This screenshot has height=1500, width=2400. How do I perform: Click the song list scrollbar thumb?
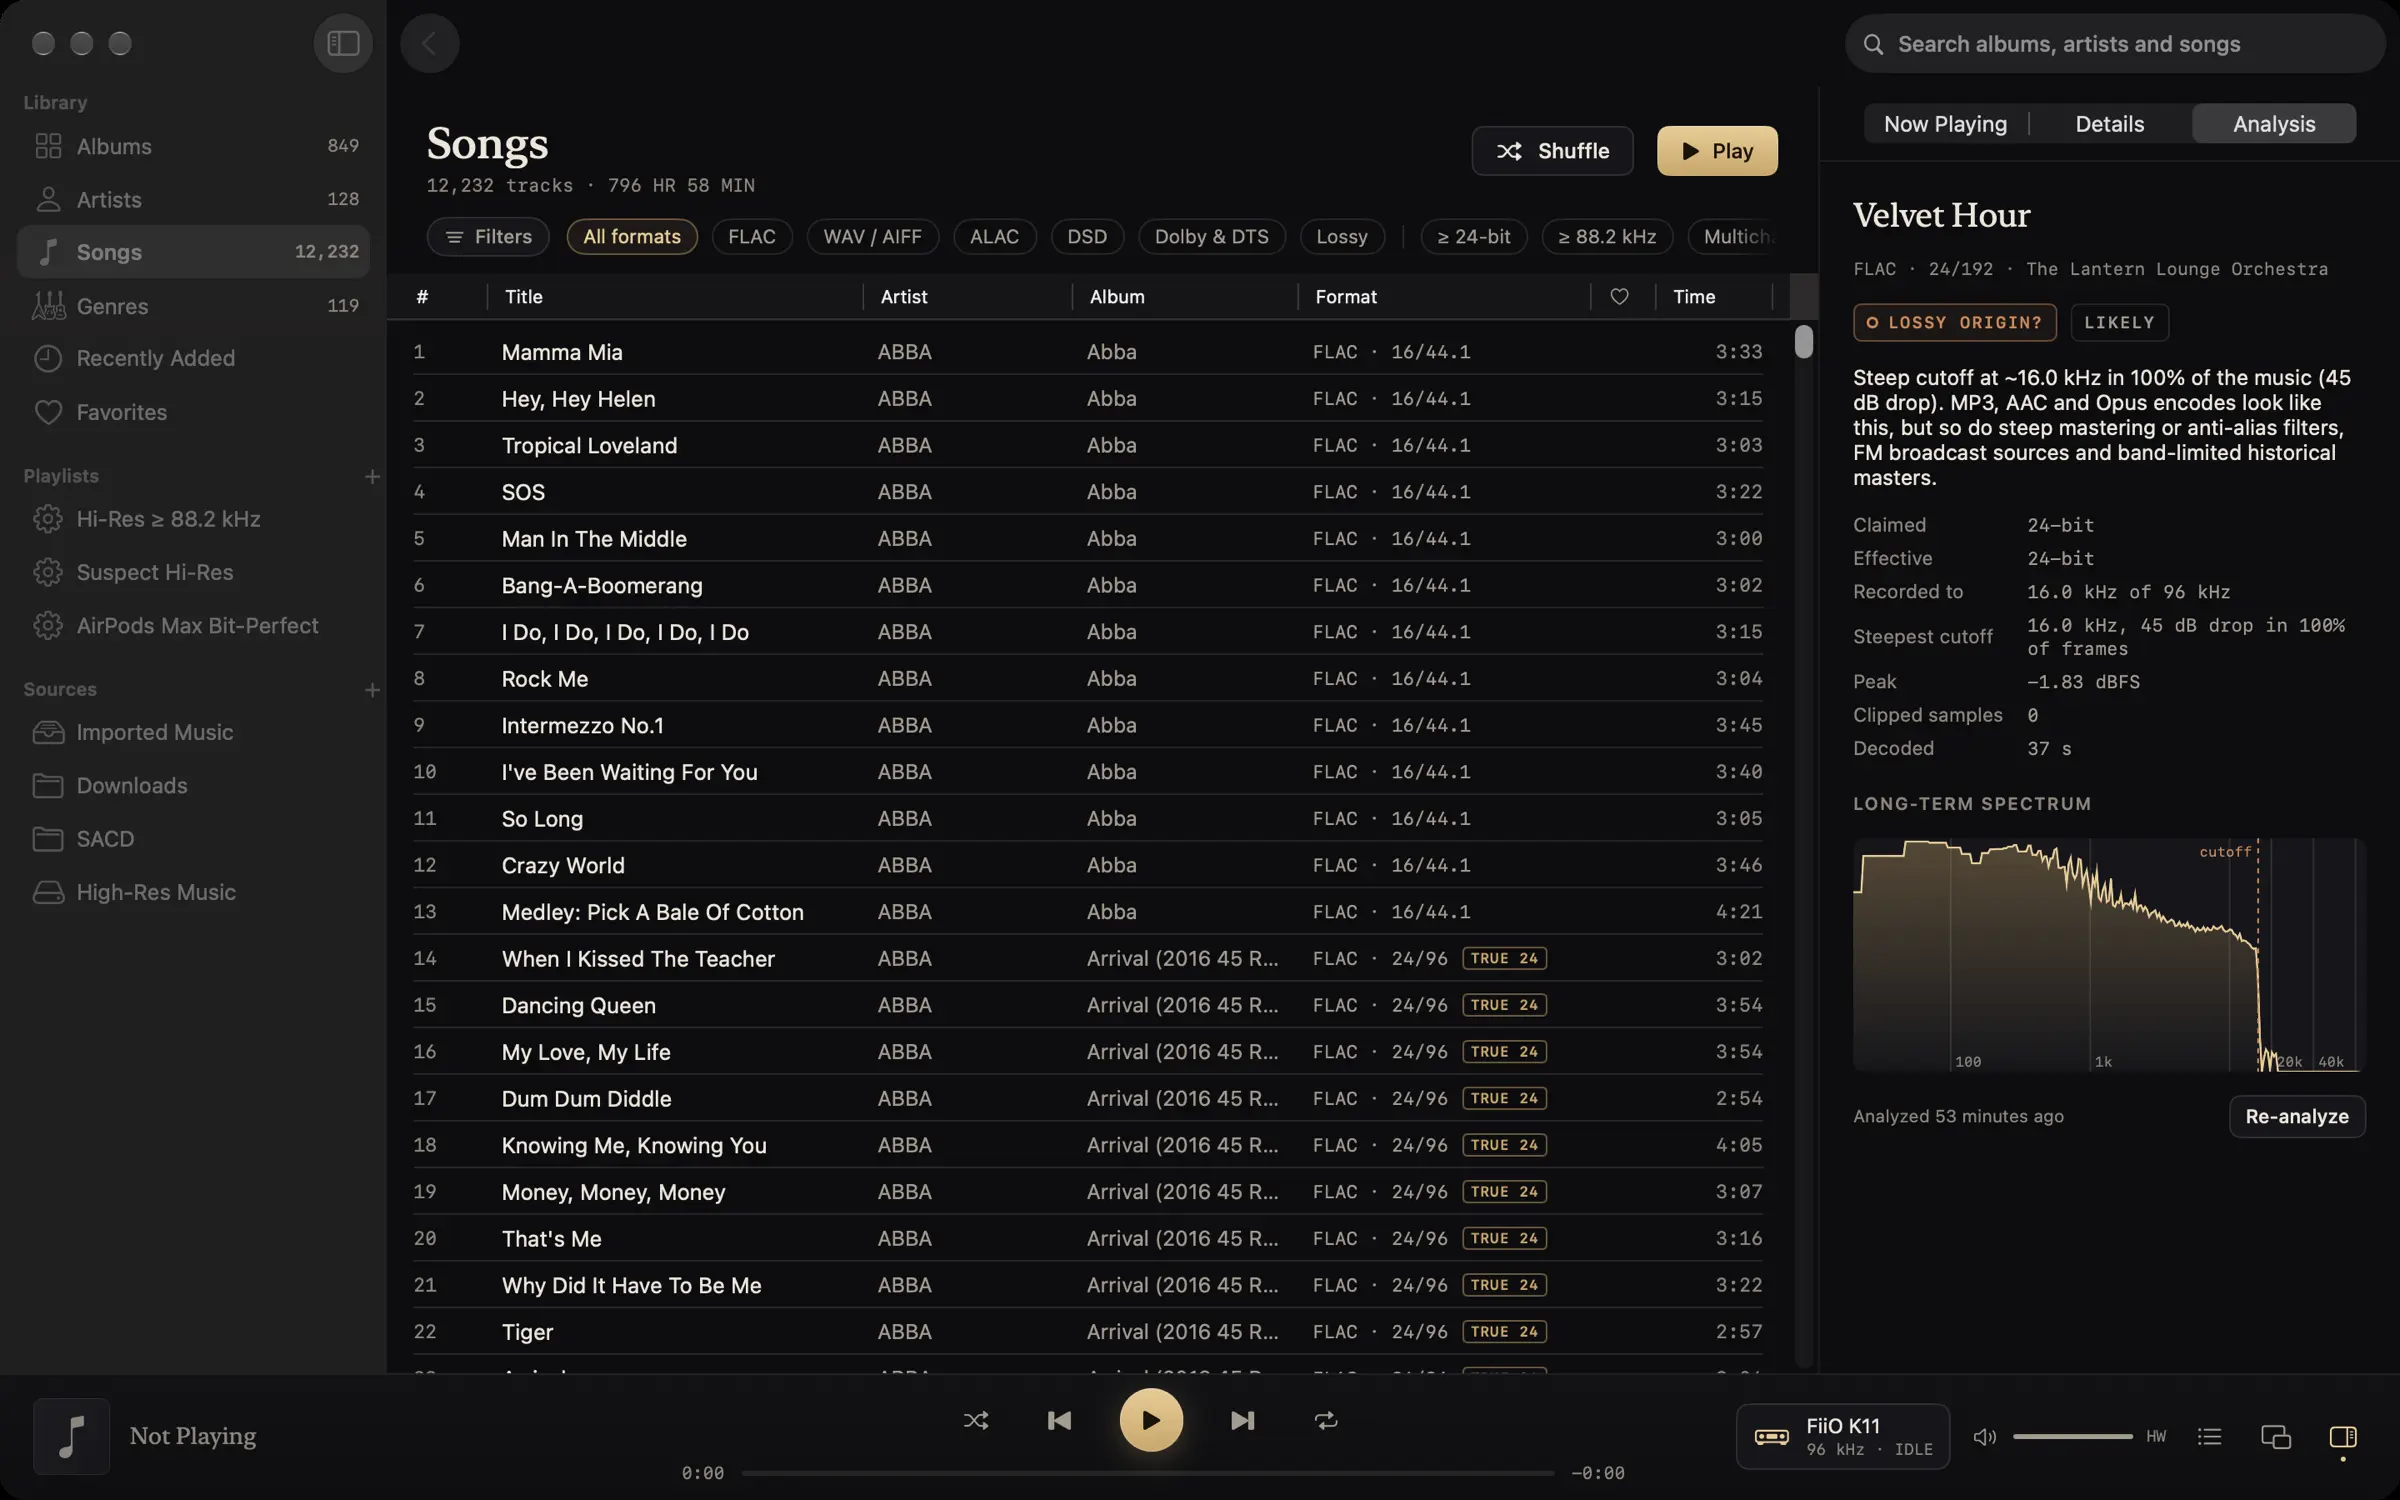tap(1803, 342)
